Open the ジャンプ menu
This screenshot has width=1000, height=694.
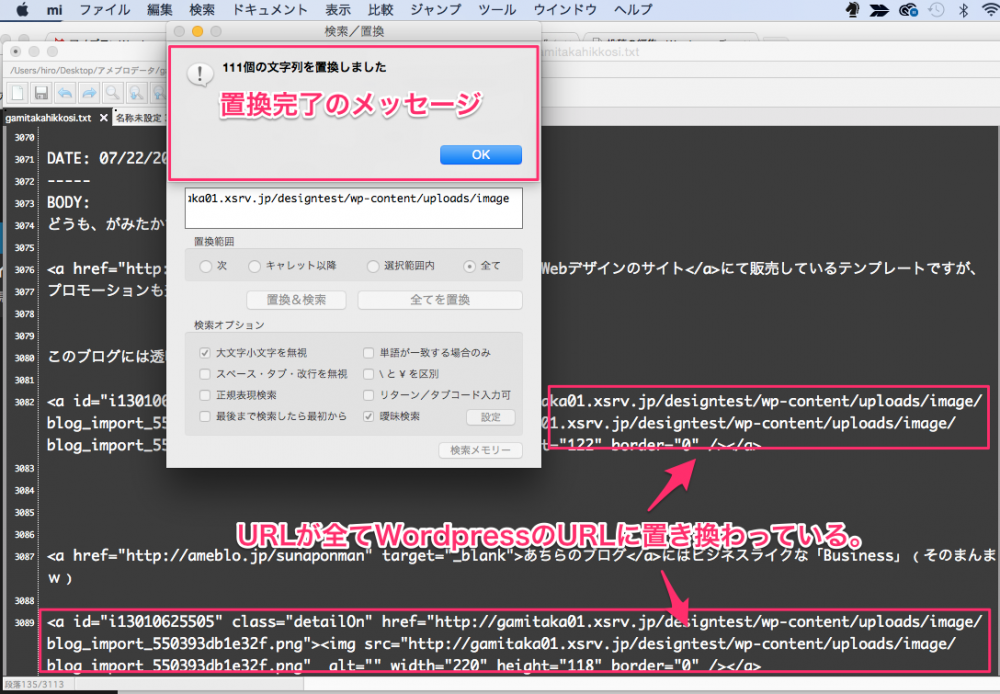[x=436, y=10]
